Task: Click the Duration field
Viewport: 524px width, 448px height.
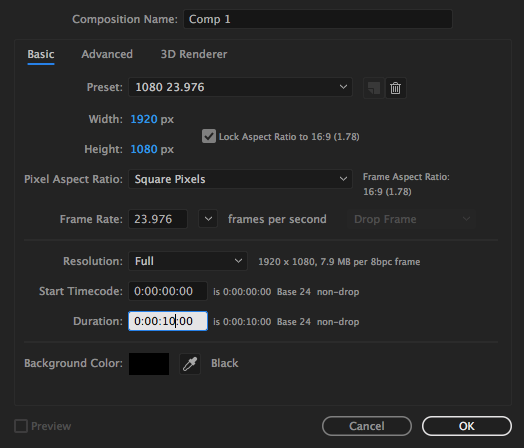Action: pos(168,321)
